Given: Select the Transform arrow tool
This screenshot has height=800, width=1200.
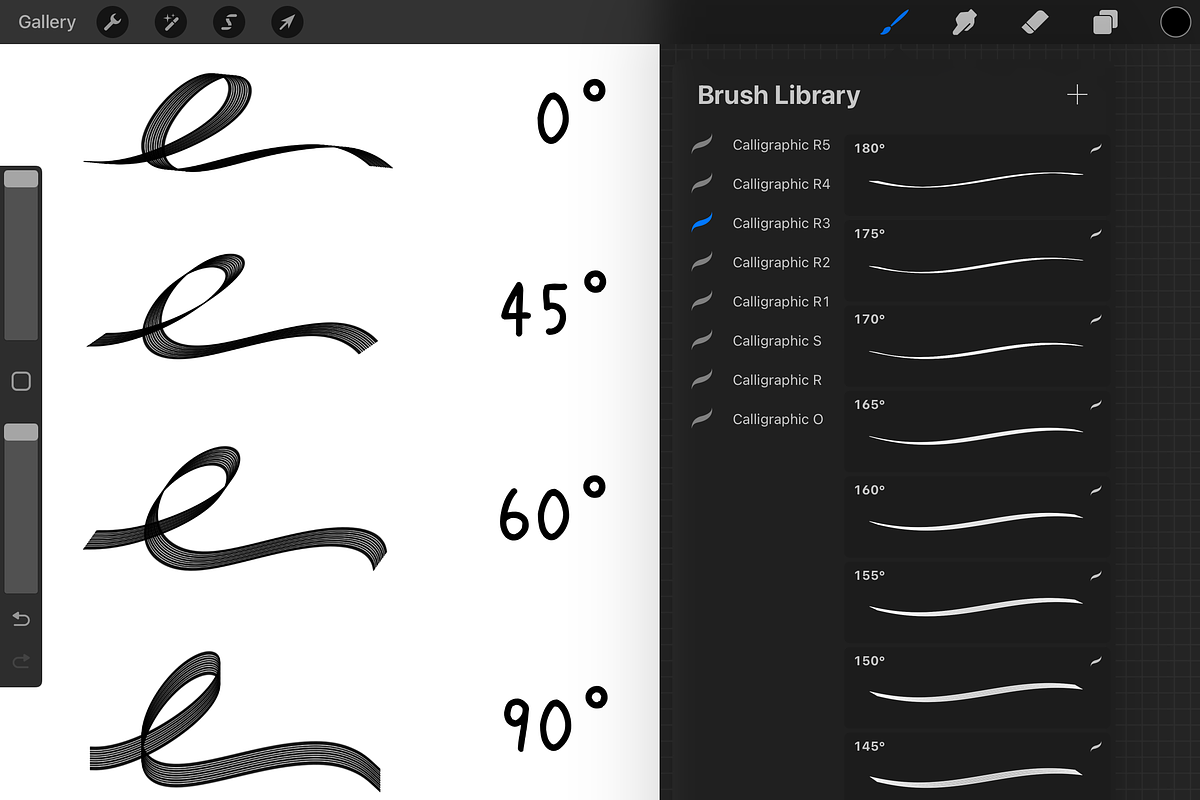Looking at the screenshot, I should point(287,22).
